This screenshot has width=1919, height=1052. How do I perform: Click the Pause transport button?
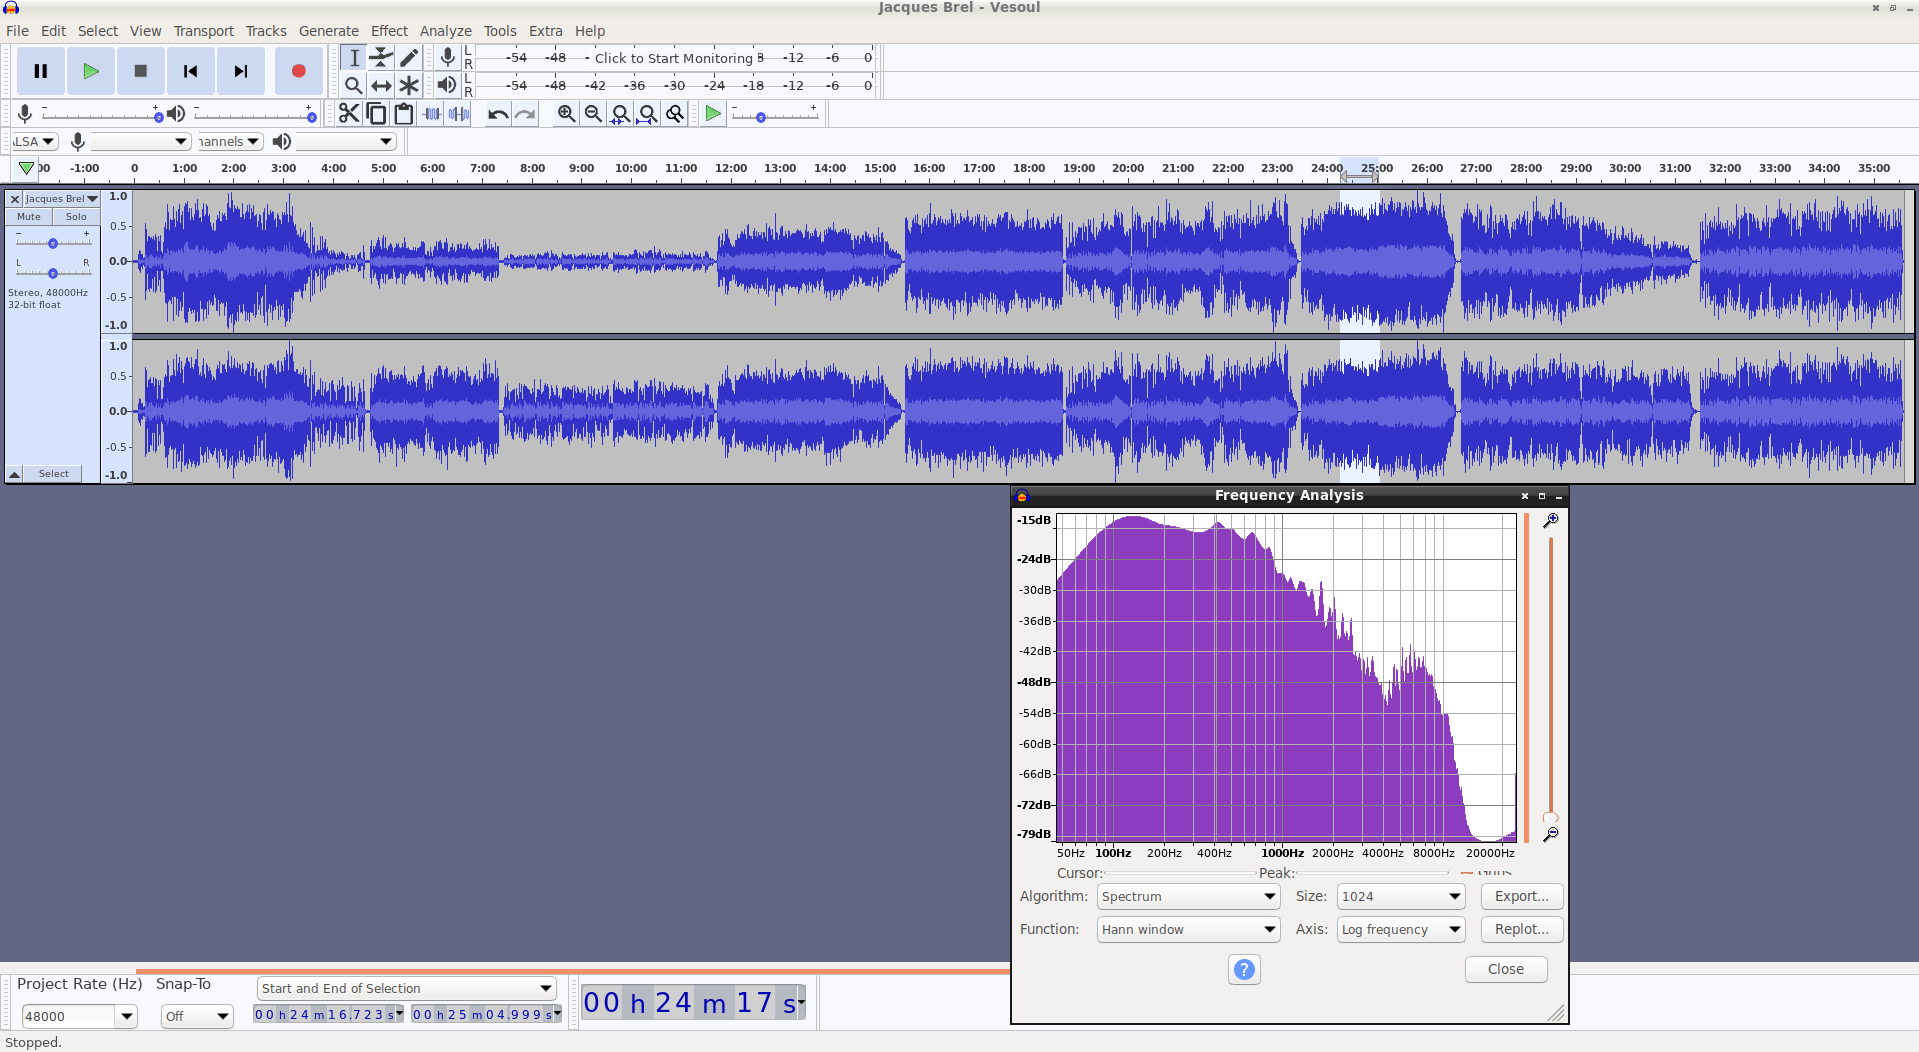(x=41, y=71)
